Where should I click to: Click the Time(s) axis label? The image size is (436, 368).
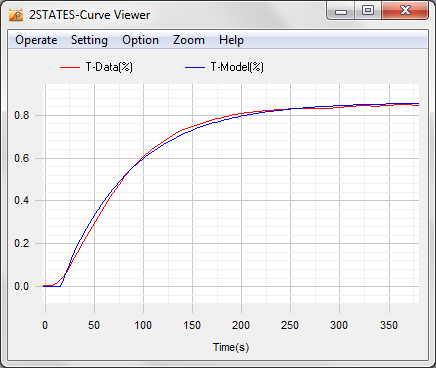(231, 347)
